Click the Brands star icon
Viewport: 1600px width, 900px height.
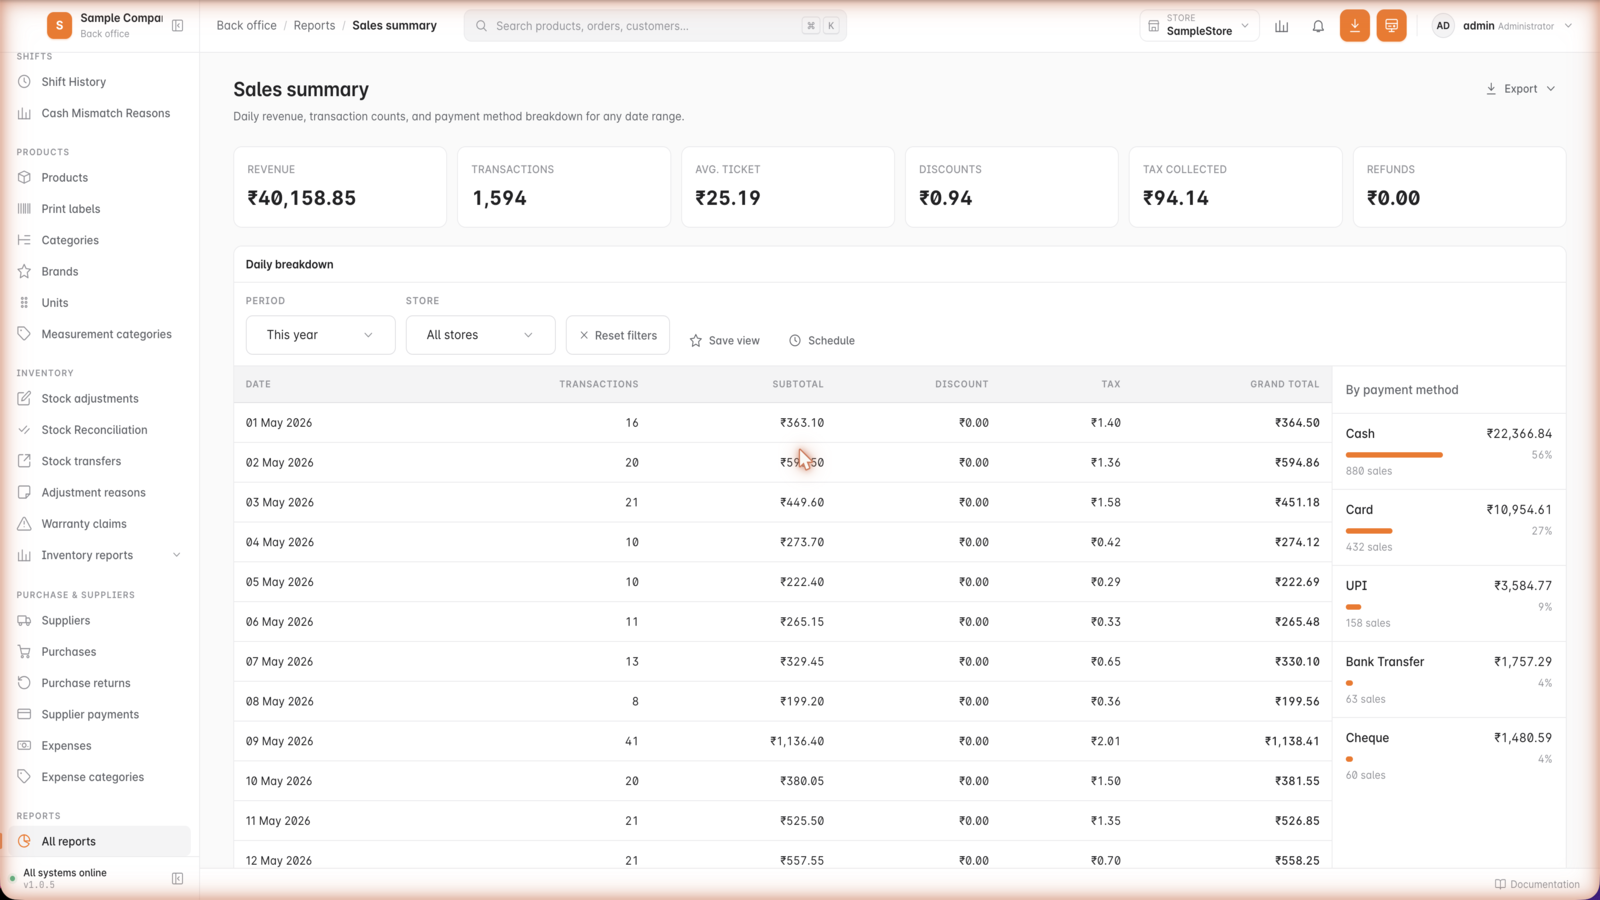24,271
